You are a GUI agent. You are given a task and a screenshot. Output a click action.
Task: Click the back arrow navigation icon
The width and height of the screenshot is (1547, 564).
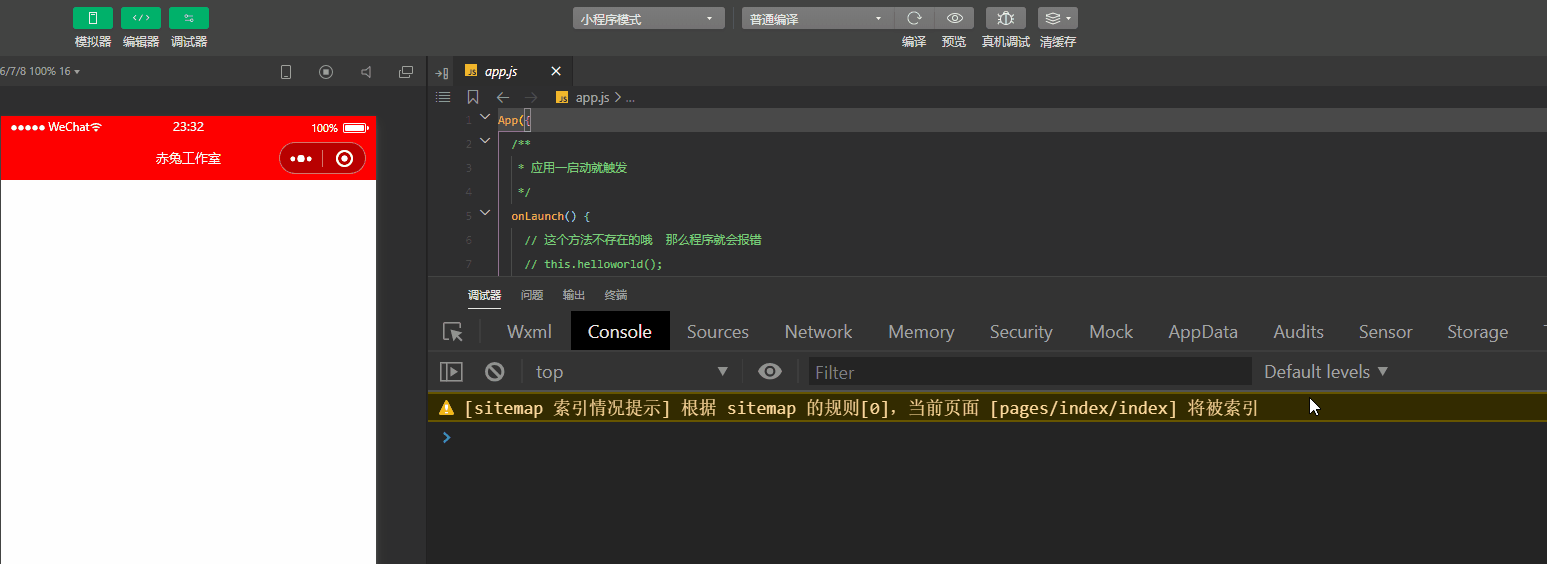pos(503,97)
